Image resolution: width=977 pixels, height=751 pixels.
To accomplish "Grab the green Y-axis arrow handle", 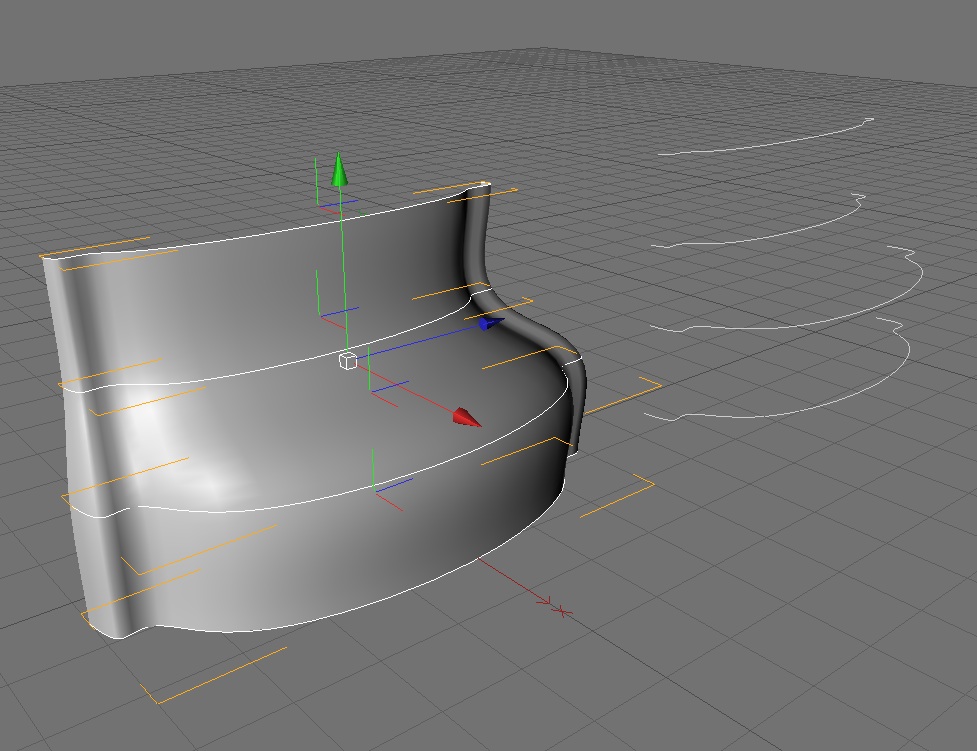I will pos(339,170).
